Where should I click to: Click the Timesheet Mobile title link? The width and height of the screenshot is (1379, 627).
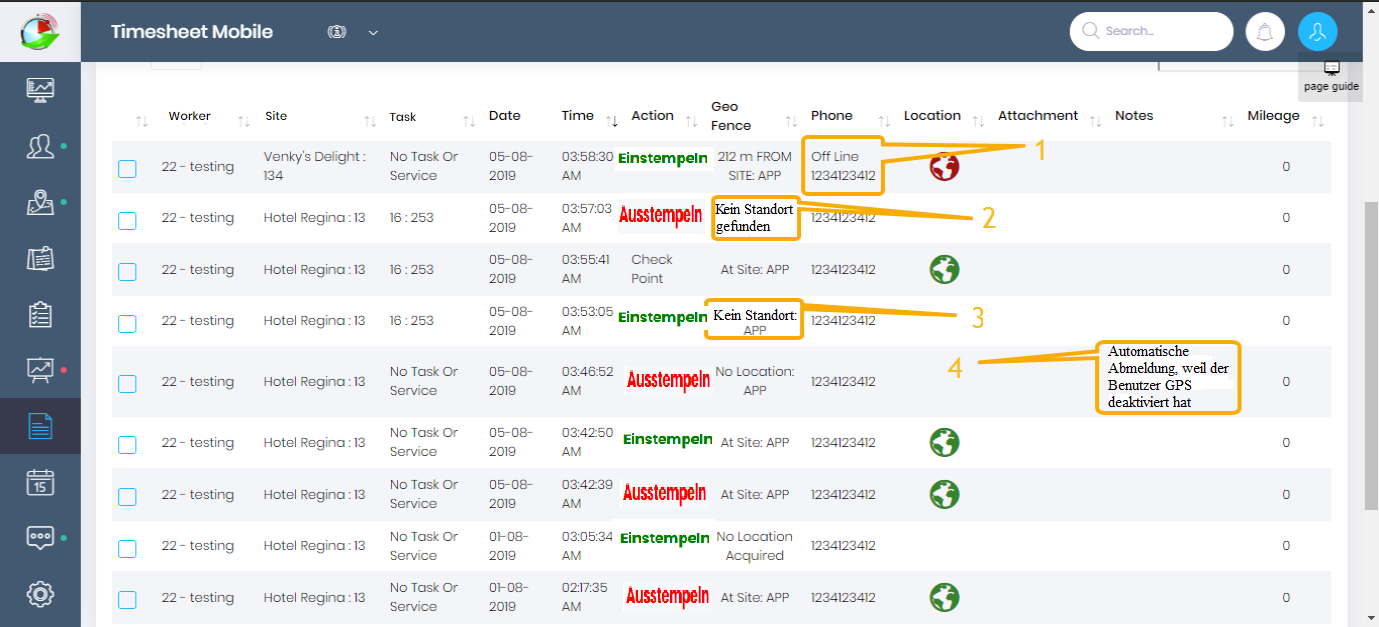[192, 32]
